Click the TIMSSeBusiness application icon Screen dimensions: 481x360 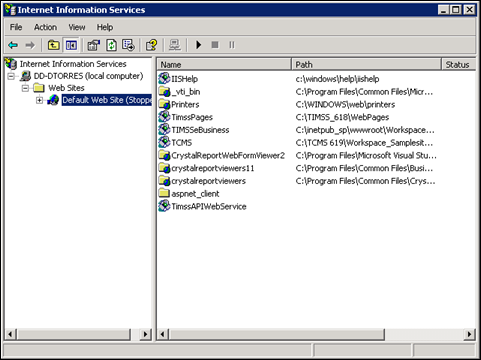[164, 130]
